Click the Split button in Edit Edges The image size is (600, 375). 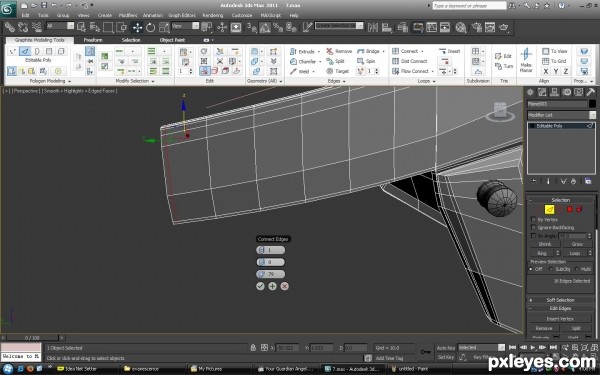click(x=576, y=328)
